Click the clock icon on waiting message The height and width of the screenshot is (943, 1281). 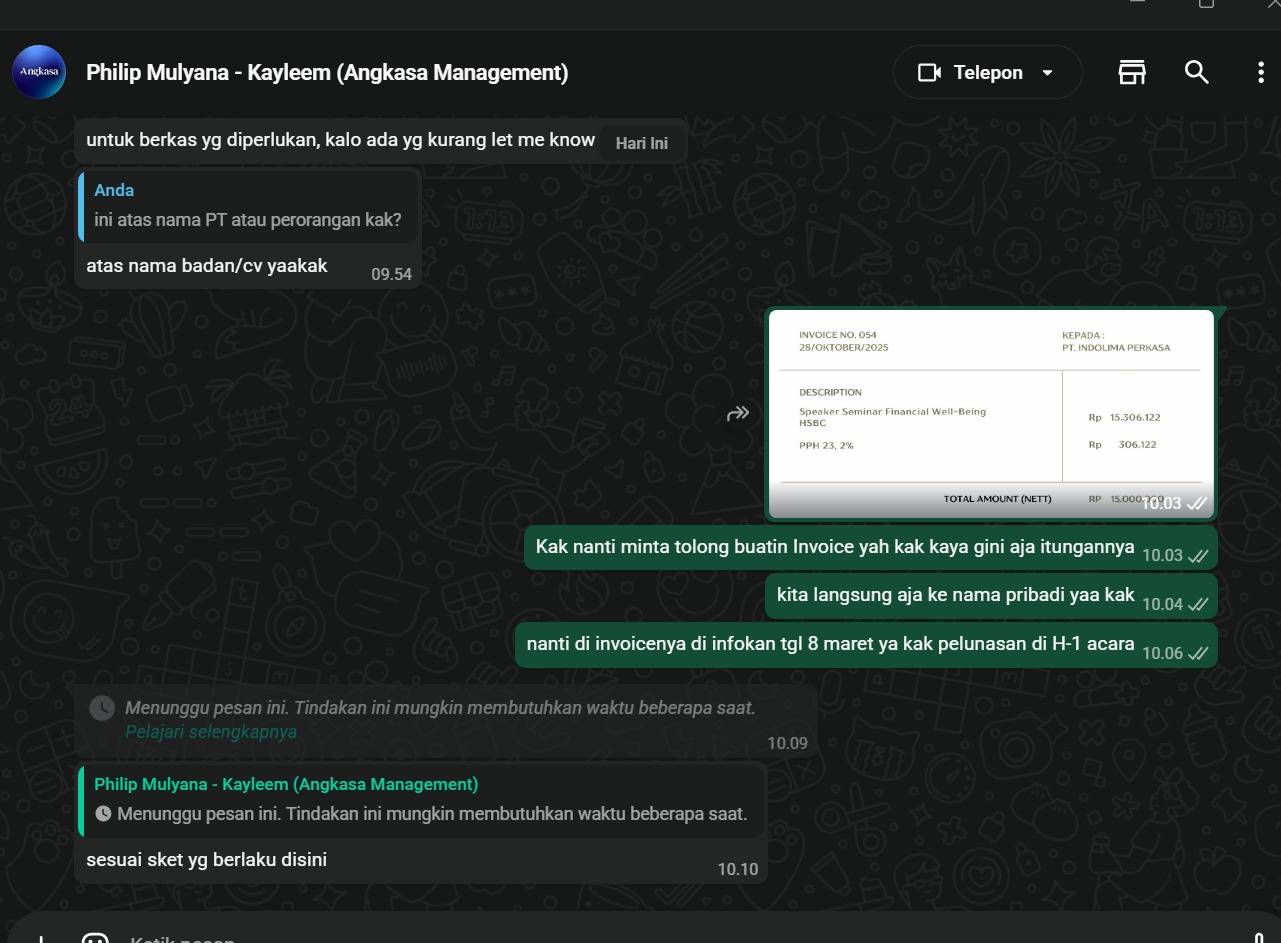coord(102,708)
